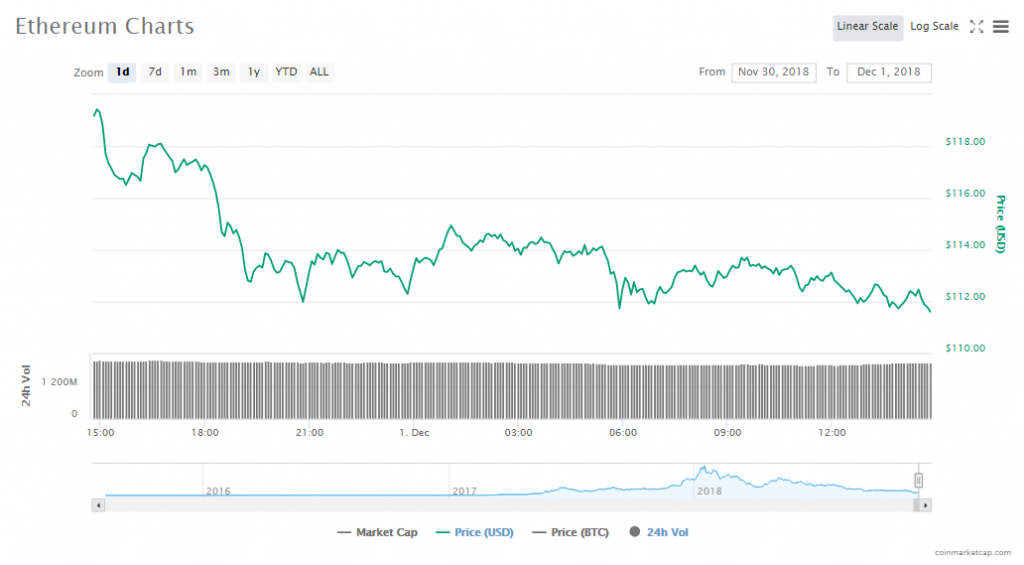The height and width of the screenshot is (565, 1024).
Task: Select the 7d zoom range
Action: click(x=155, y=72)
